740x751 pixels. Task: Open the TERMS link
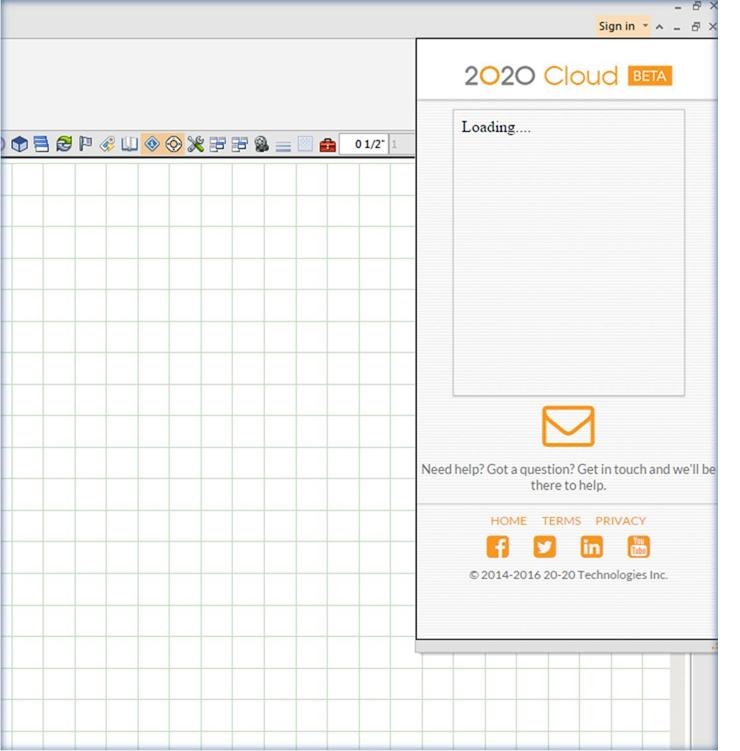[561, 521]
